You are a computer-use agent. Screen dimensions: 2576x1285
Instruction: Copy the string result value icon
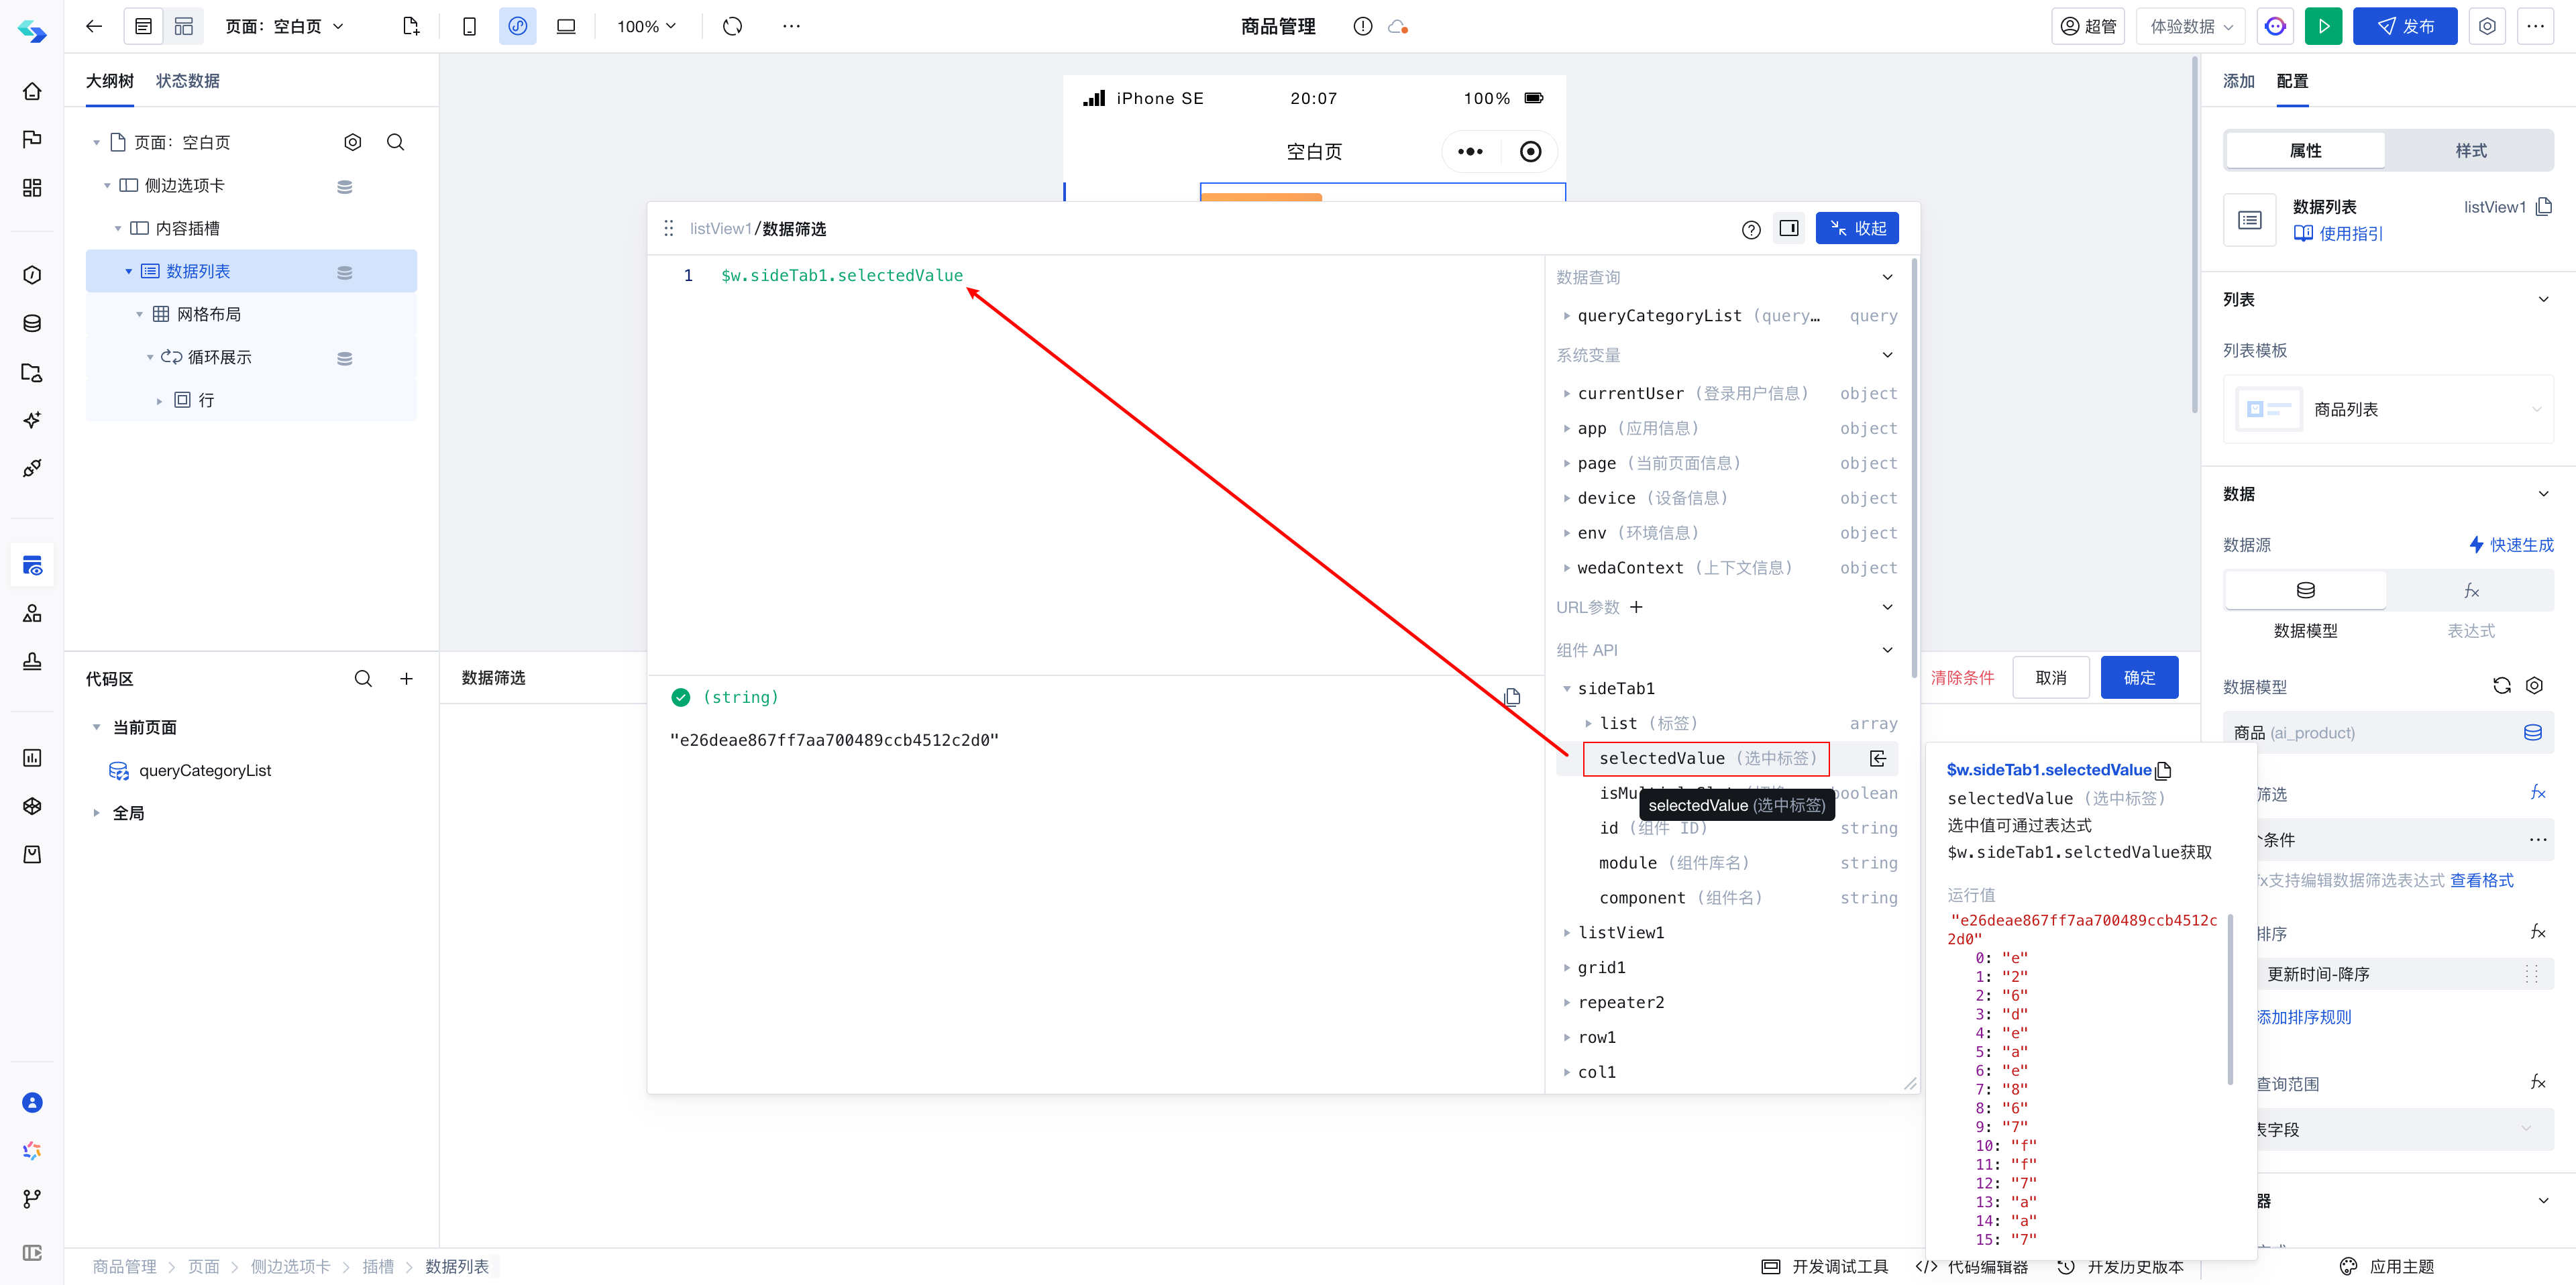tap(1511, 698)
